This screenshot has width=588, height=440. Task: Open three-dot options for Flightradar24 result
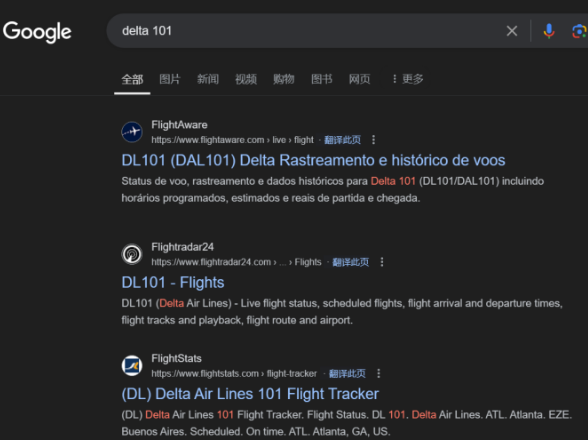click(x=382, y=262)
